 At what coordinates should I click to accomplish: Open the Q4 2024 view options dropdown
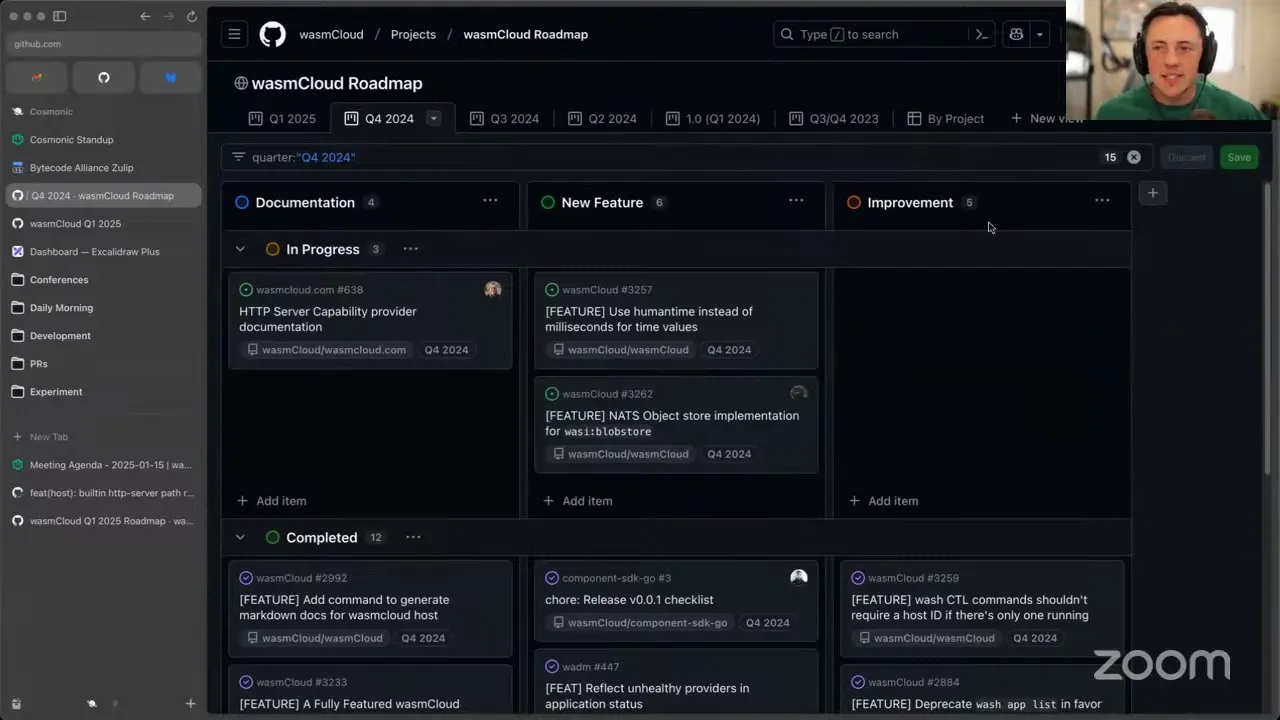coord(434,118)
